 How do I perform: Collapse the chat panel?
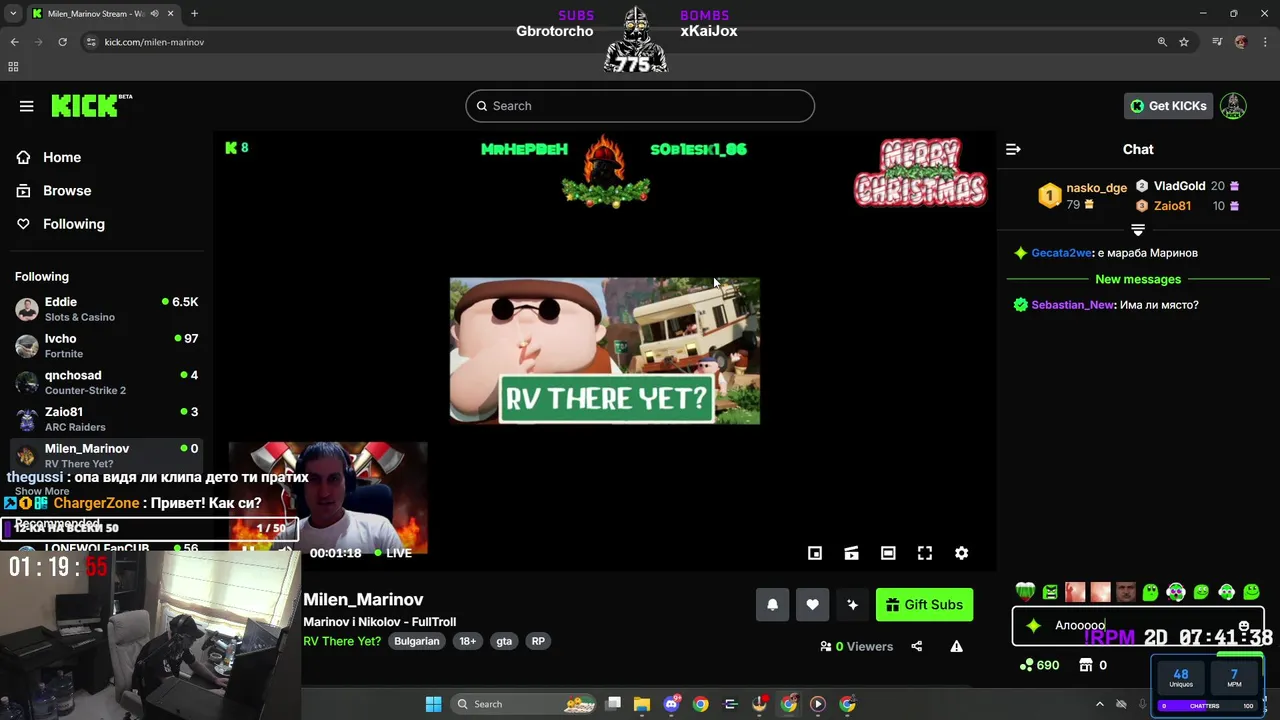(1013, 149)
